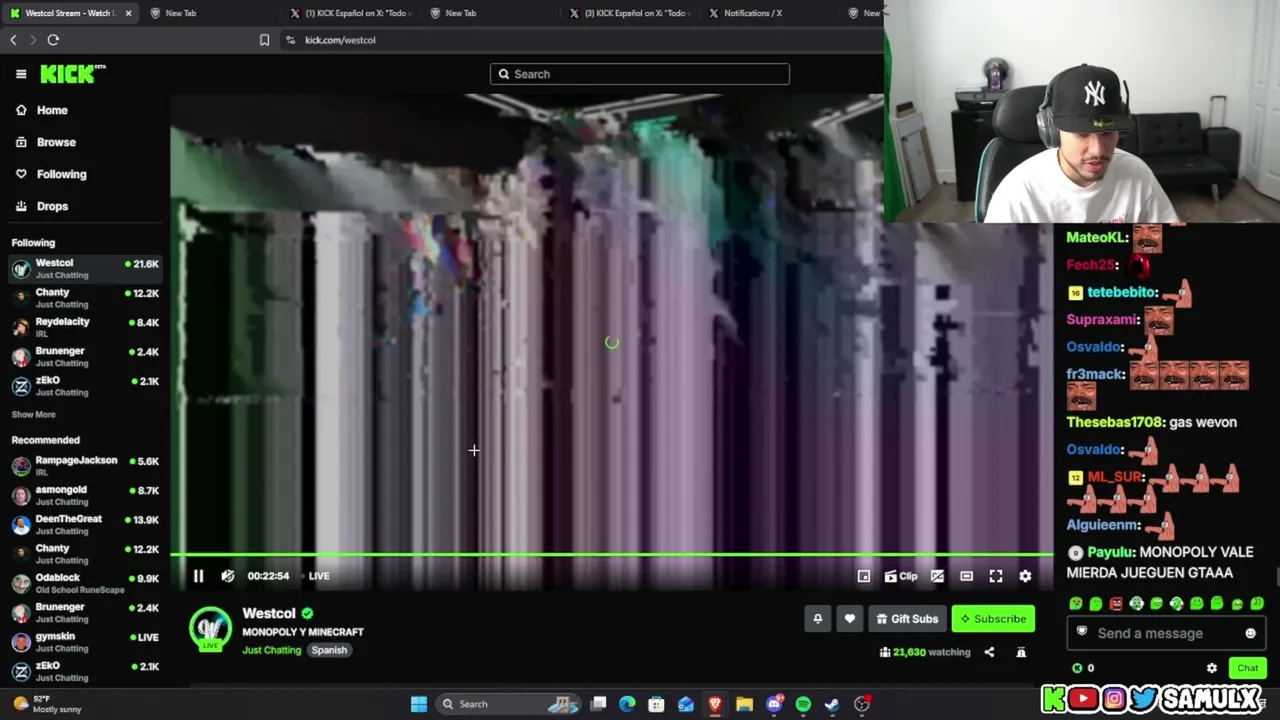Open the Windows Start menu
Image resolution: width=1280 pixels, height=720 pixels.
tap(419, 704)
